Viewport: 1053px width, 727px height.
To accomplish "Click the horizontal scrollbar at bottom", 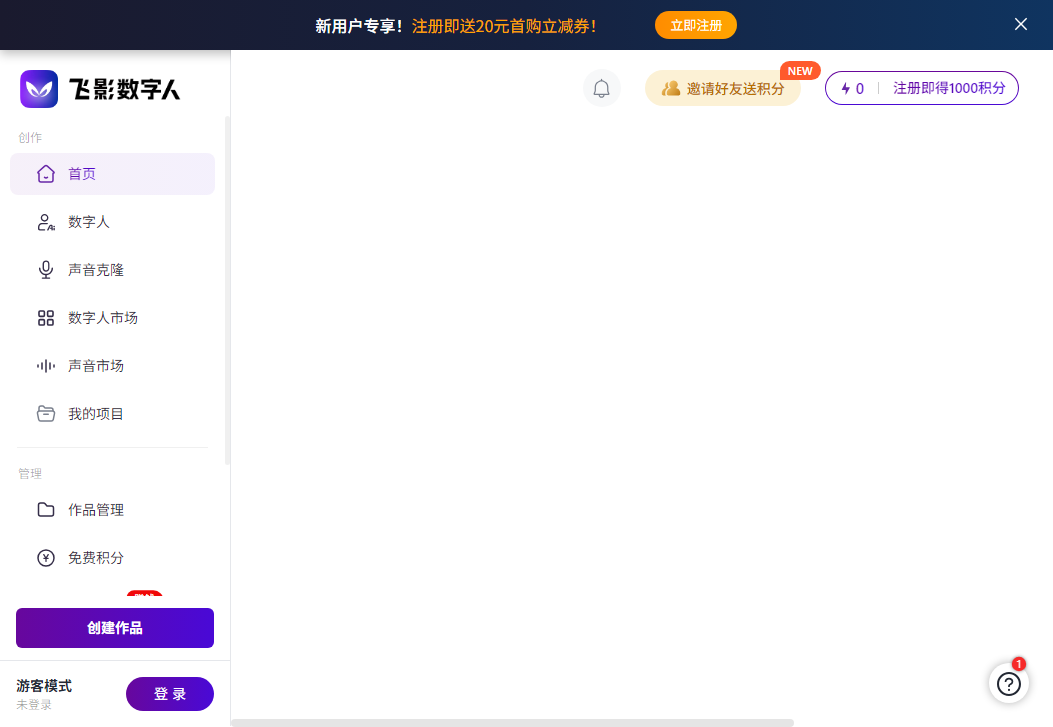I will pos(512,723).
